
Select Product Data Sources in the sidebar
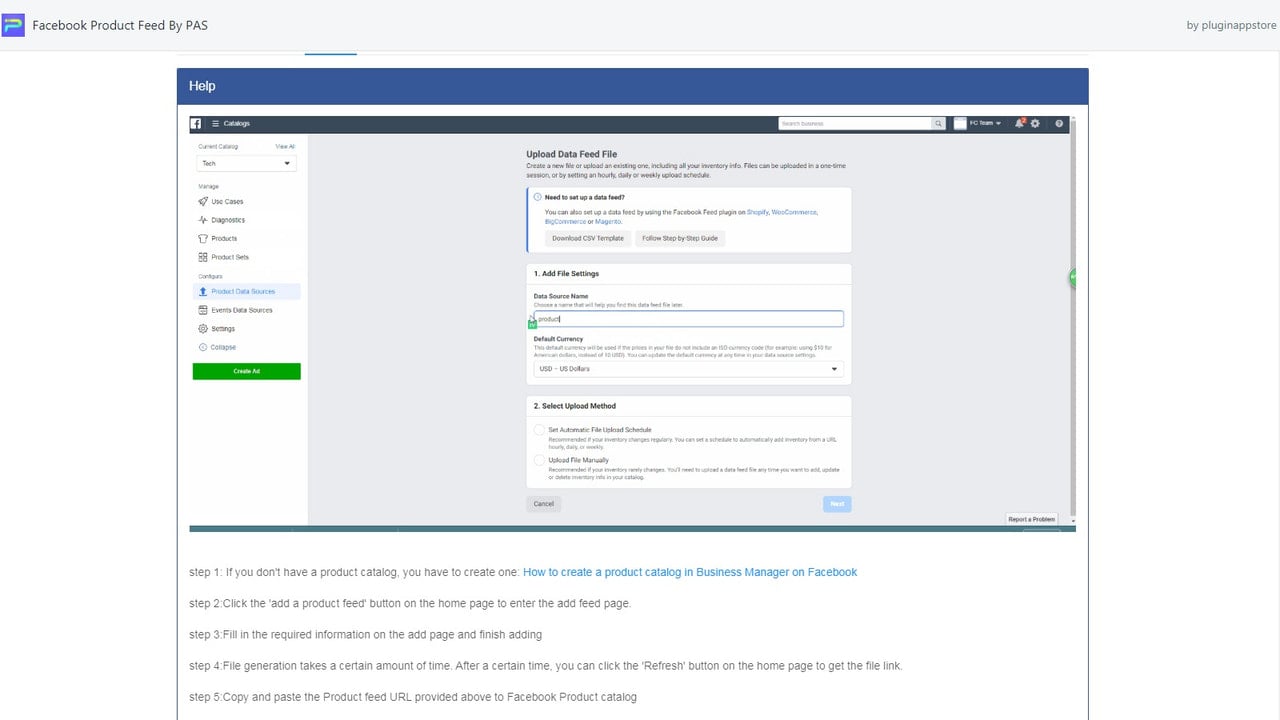[x=246, y=292]
